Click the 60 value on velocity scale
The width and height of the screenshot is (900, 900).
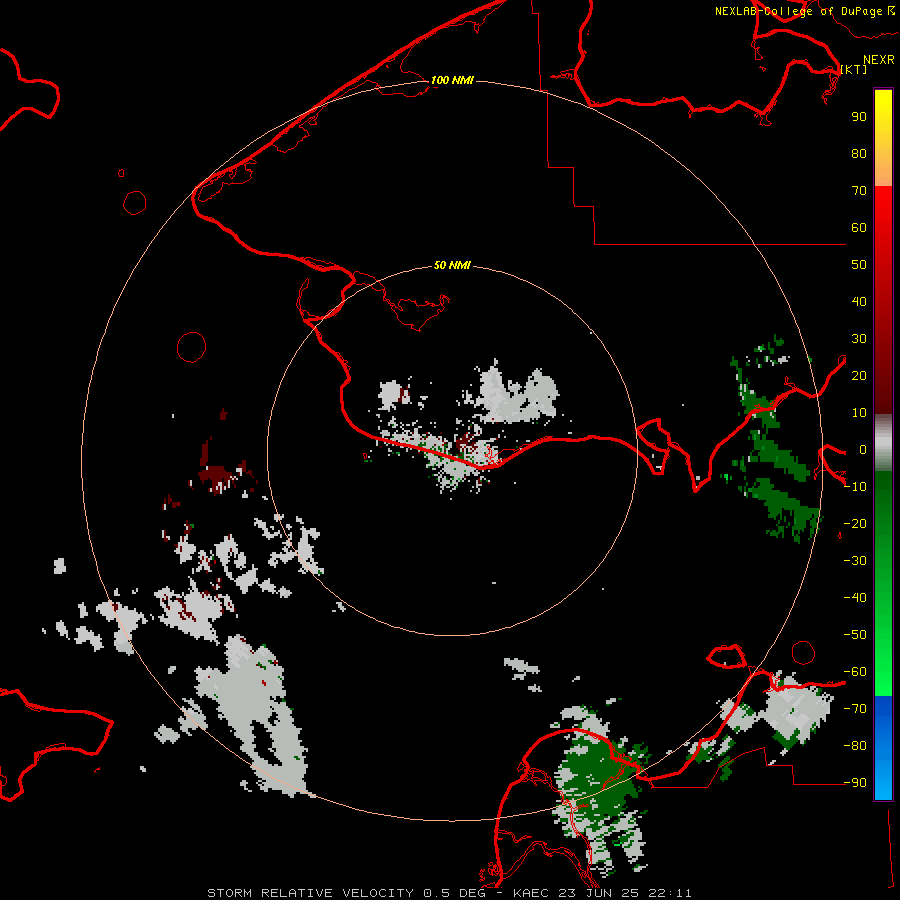859,228
